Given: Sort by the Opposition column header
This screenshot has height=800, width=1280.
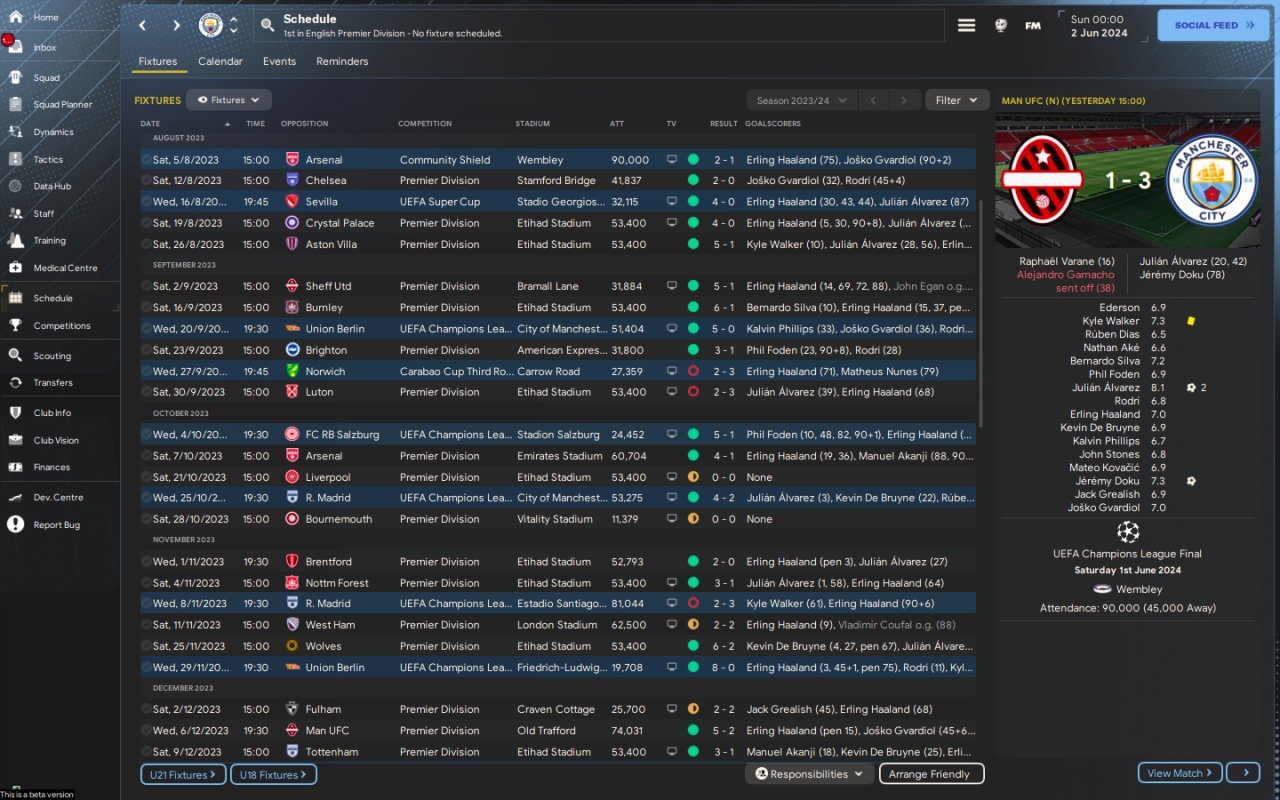Looking at the screenshot, I should tap(304, 124).
